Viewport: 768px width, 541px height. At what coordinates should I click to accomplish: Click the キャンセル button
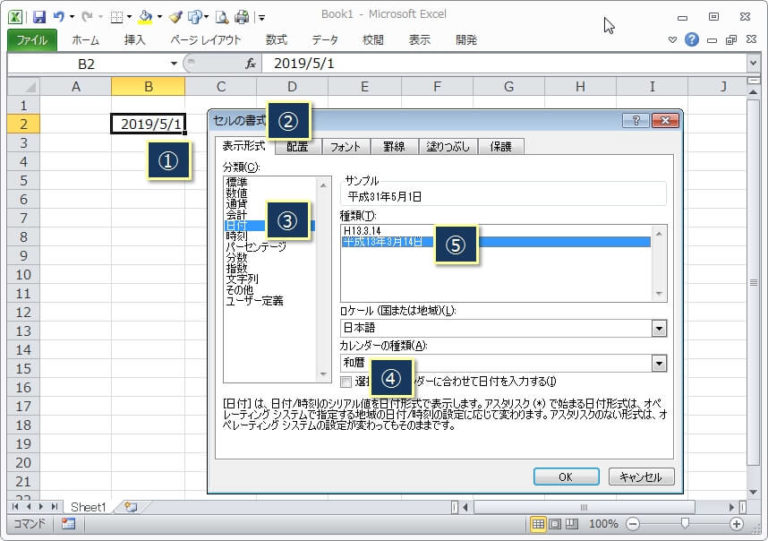[x=641, y=477]
